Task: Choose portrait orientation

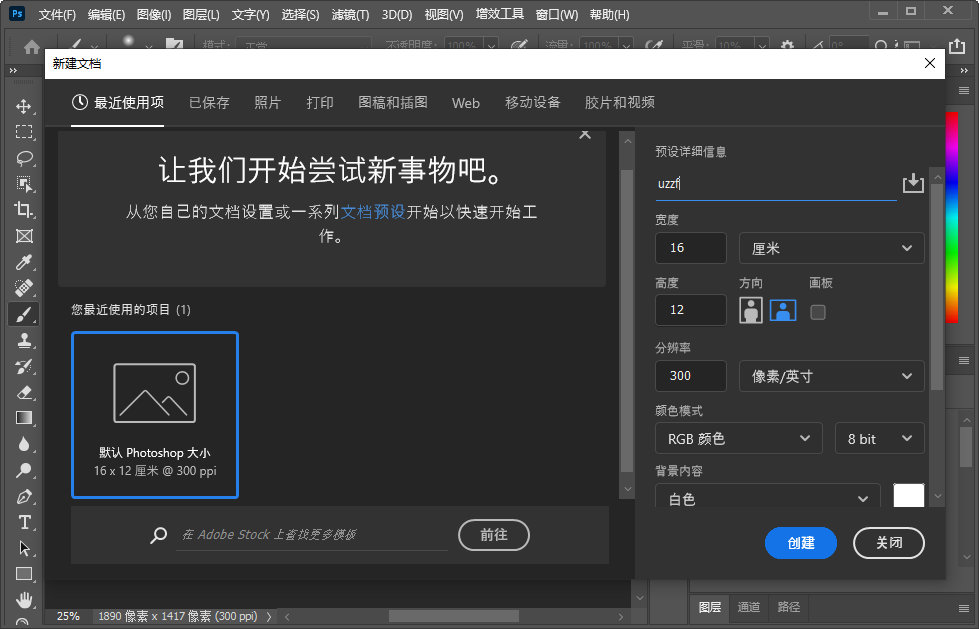Action: pyautogui.click(x=751, y=310)
